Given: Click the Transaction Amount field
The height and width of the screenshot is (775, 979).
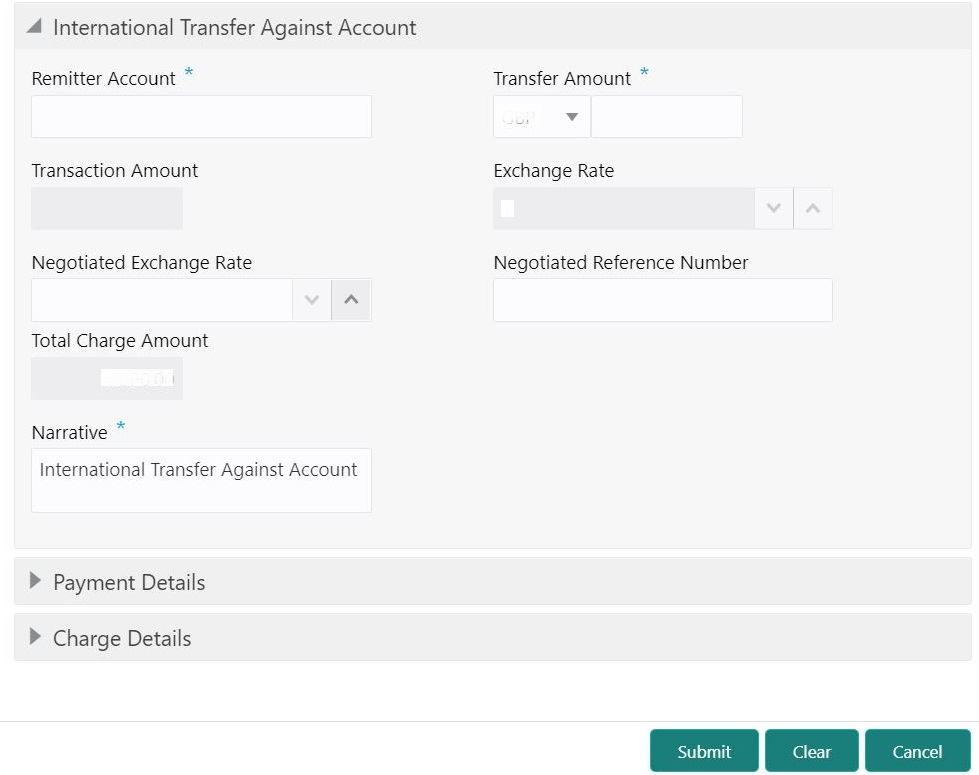Looking at the screenshot, I should [107, 208].
